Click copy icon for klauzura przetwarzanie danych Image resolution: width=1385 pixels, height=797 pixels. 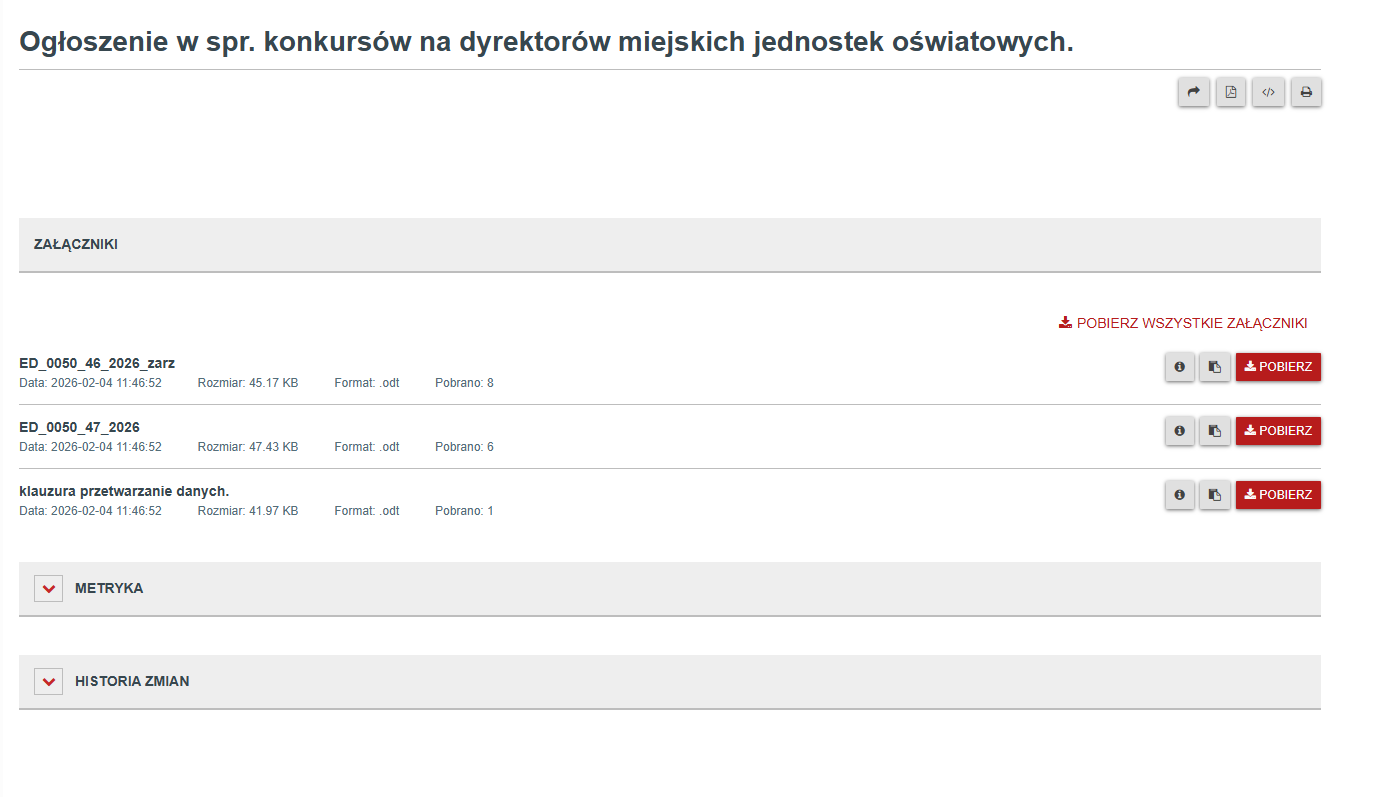pos(1215,495)
